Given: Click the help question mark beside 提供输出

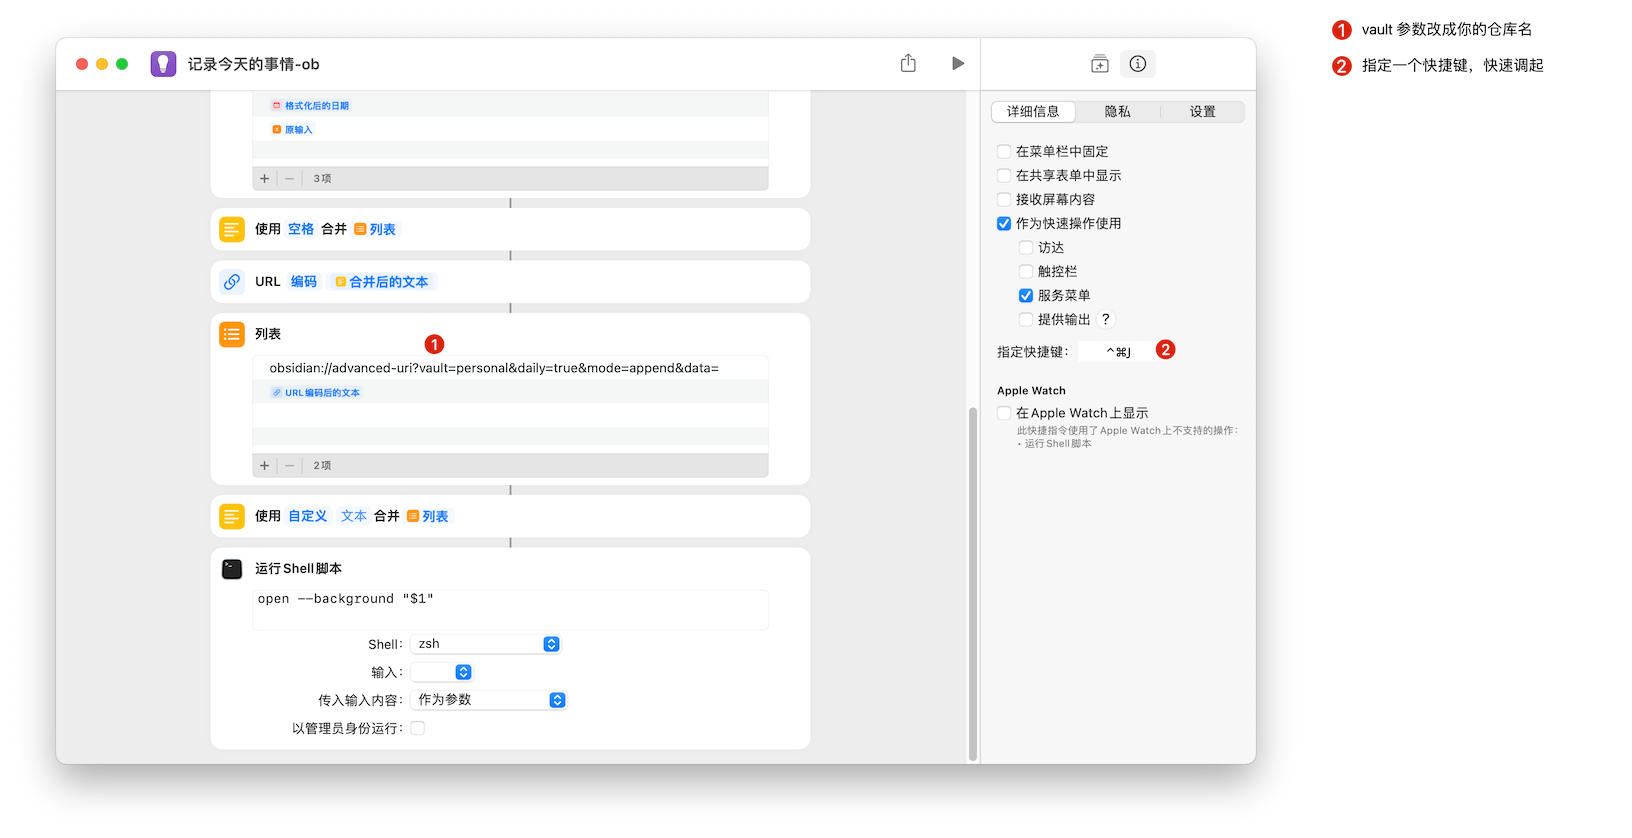Looking at the screenshot, I should [1105, 320].
